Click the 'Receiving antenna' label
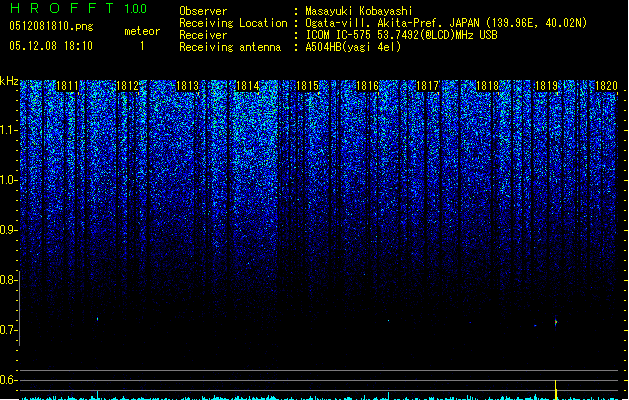This screenshot has height=400, width=629. pos(230,47)
